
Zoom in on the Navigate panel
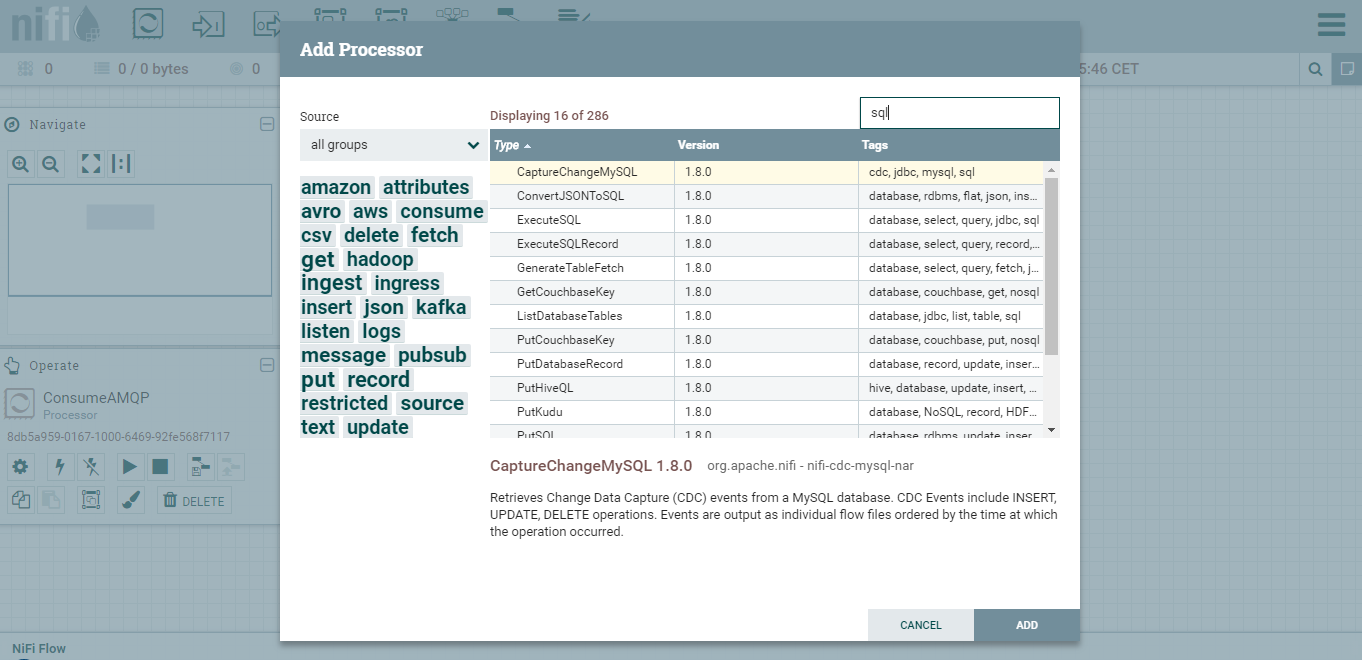pos(20,164)
